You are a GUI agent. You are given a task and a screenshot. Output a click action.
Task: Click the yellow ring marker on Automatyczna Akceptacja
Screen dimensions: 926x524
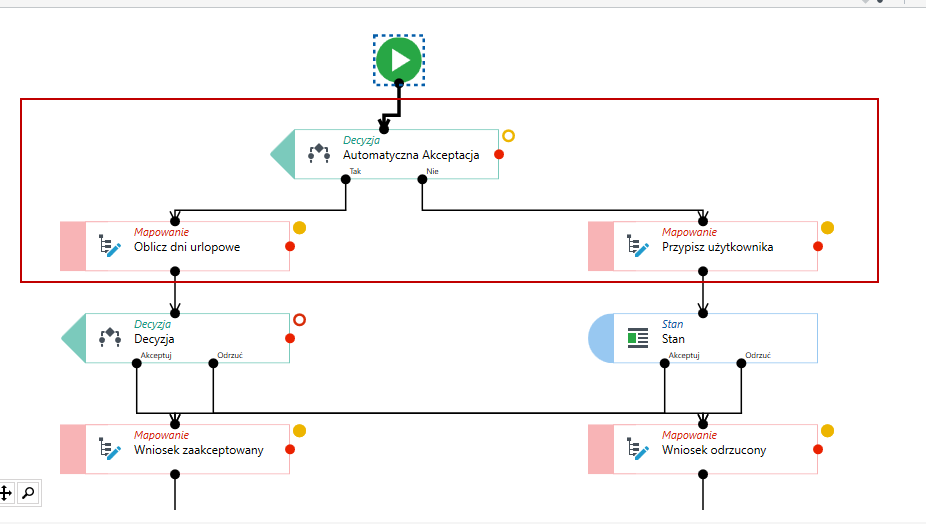[508, 136]
